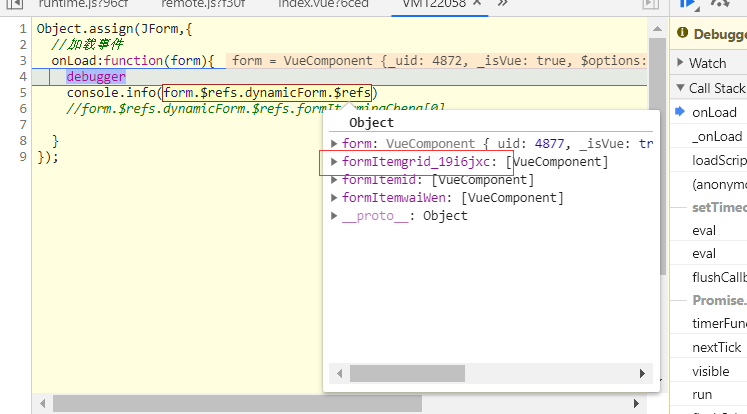Select the loadScript call stack frame
The height and width of the screenshot is (414, 747).
(x=718, y=160)
